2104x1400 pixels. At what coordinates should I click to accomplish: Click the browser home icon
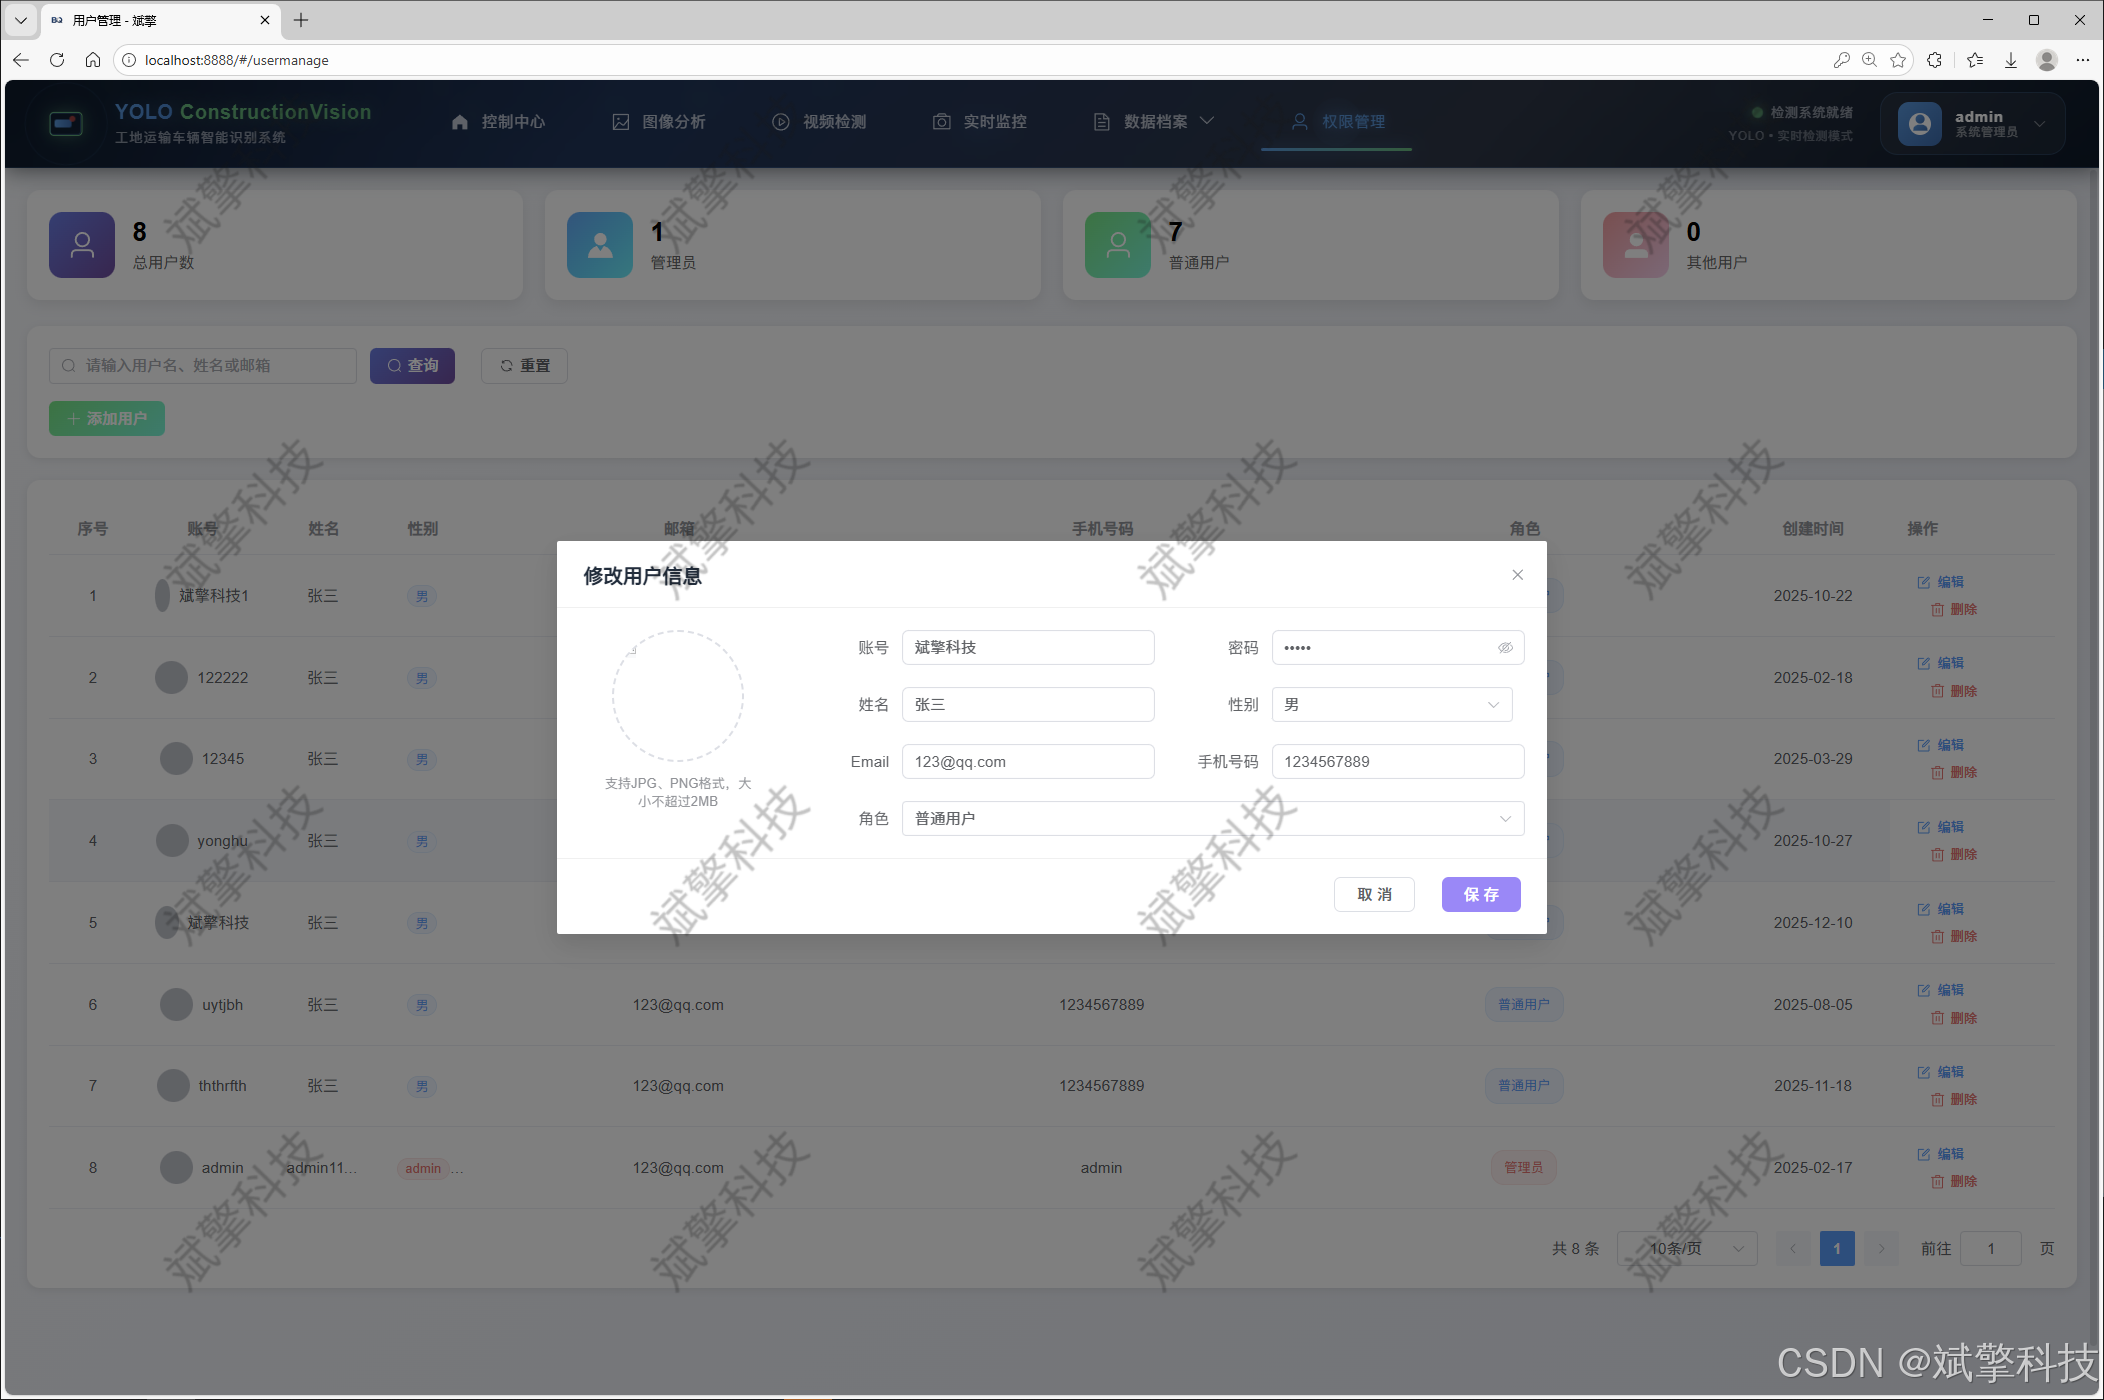coord(93,60)
